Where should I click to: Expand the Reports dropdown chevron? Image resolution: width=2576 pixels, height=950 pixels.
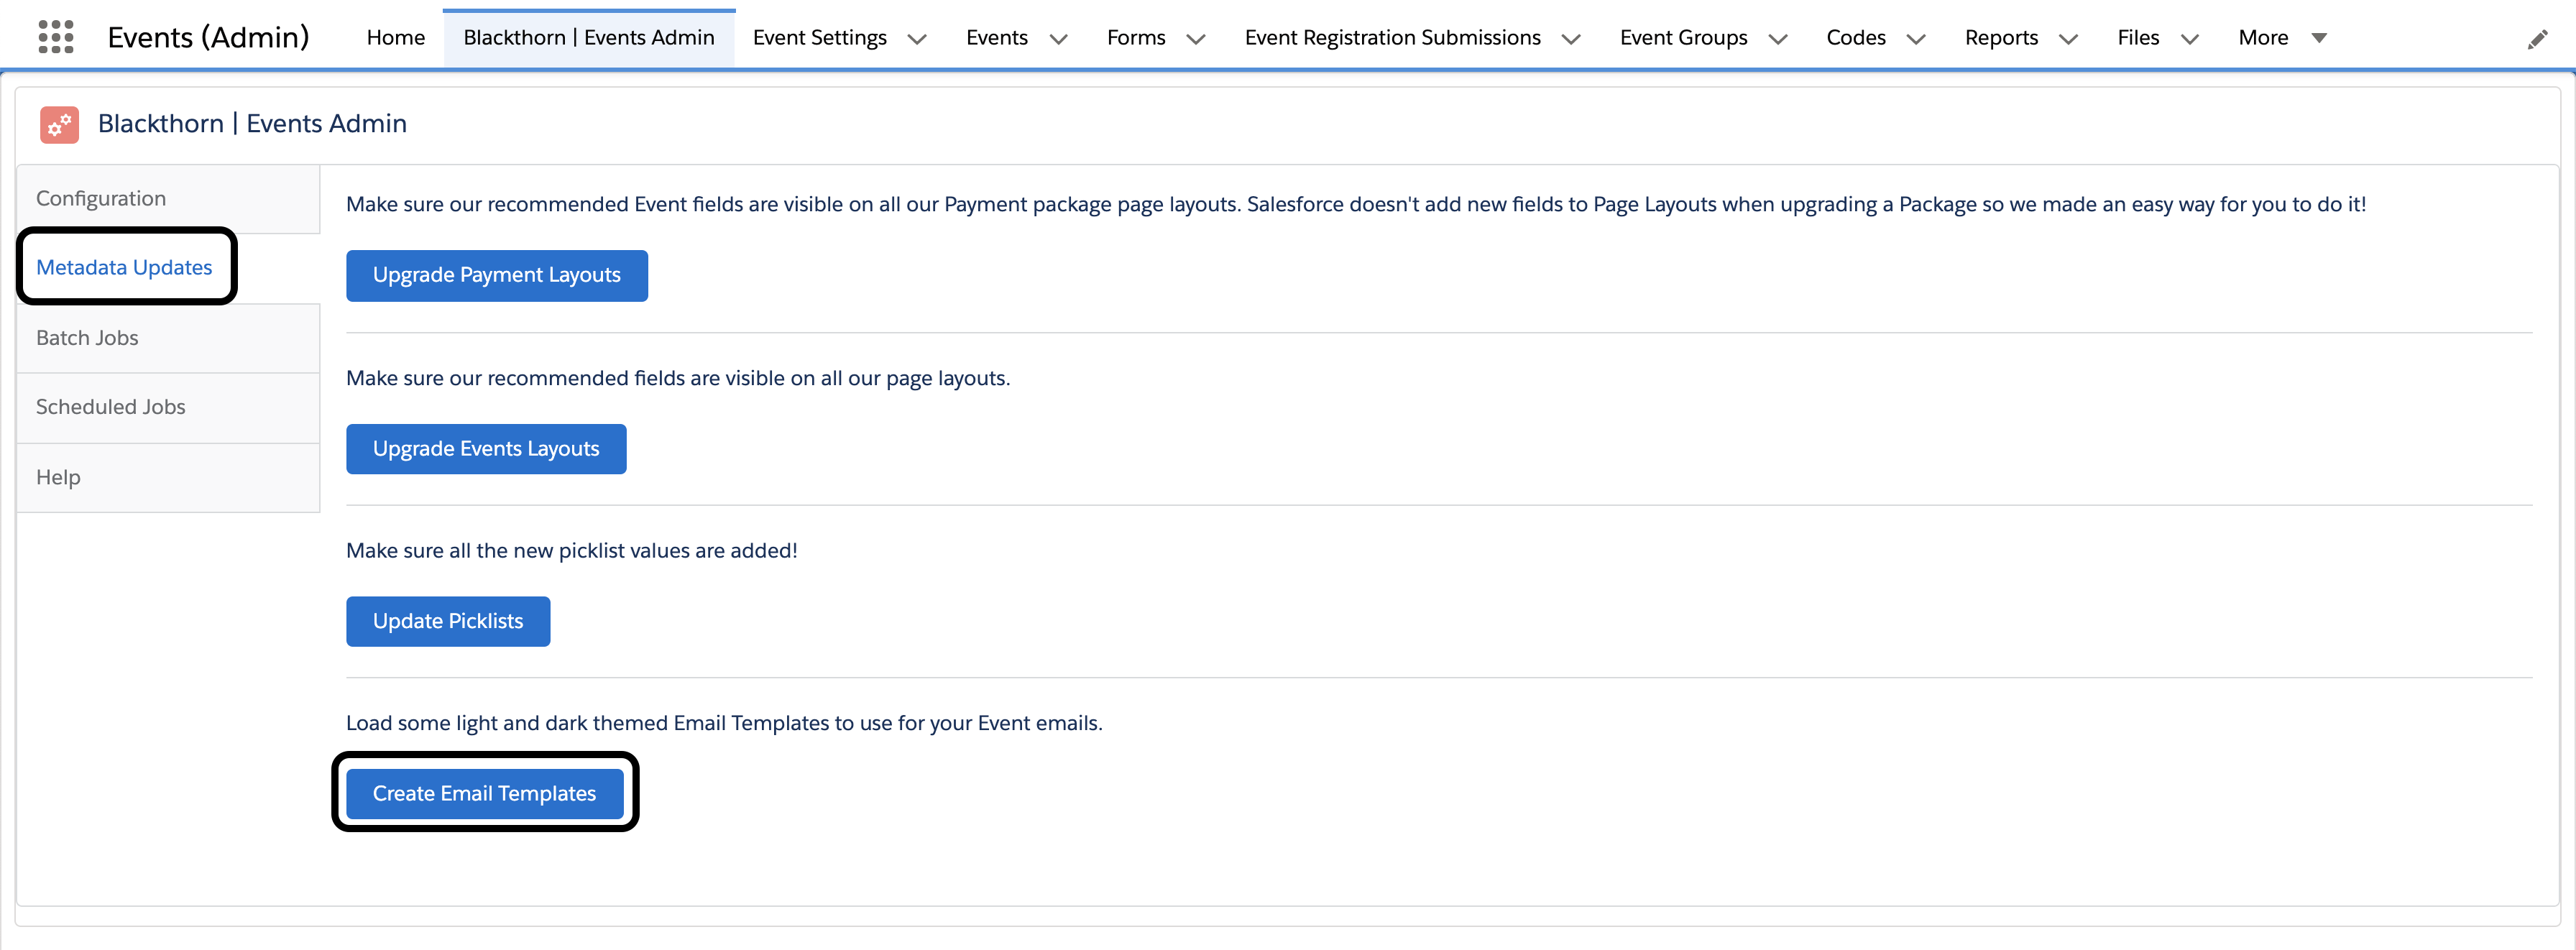point(2068,39)
